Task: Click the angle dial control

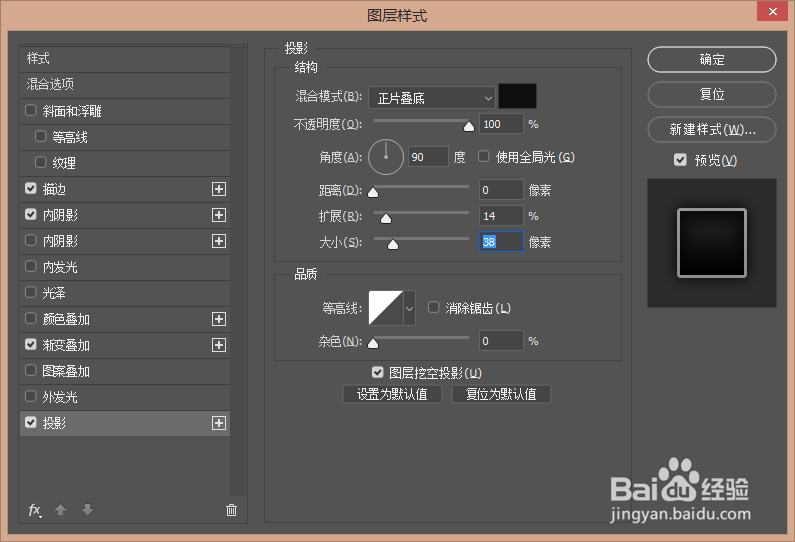Action: tap(386, 157)
